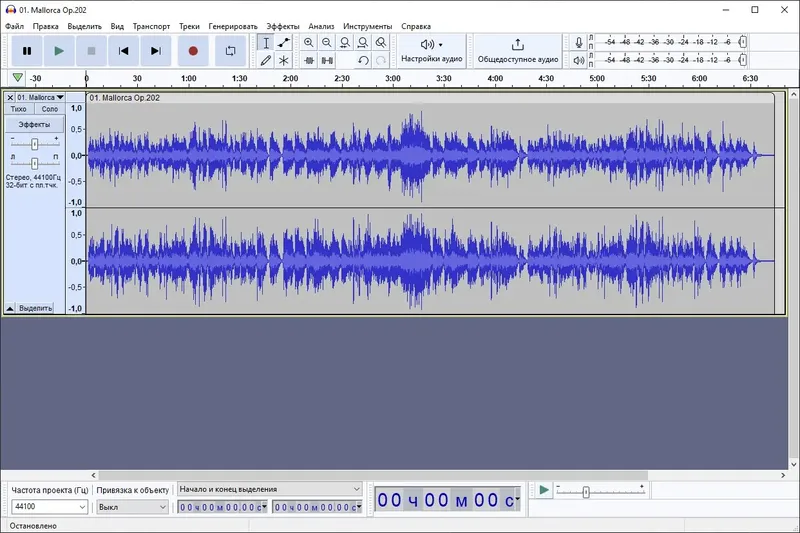Viewport: 800px width, 533px height.
Task: Click the Record button
Action: (193, 51)
